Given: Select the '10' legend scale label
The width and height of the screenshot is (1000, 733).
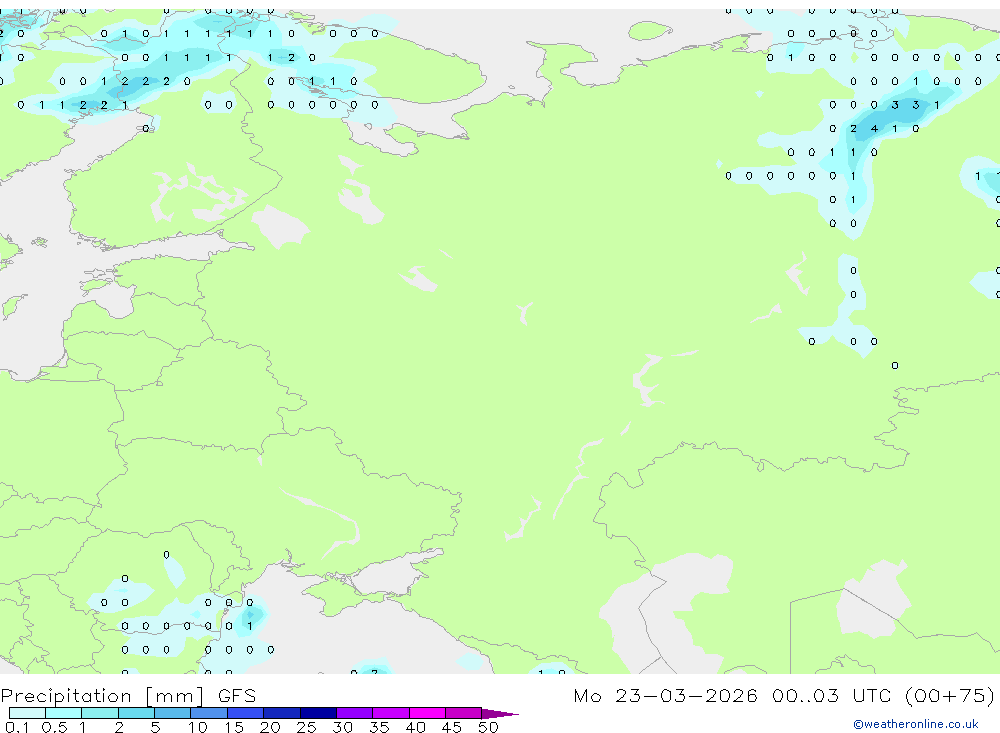Looking at the screenshot, I should click(197, 727).
